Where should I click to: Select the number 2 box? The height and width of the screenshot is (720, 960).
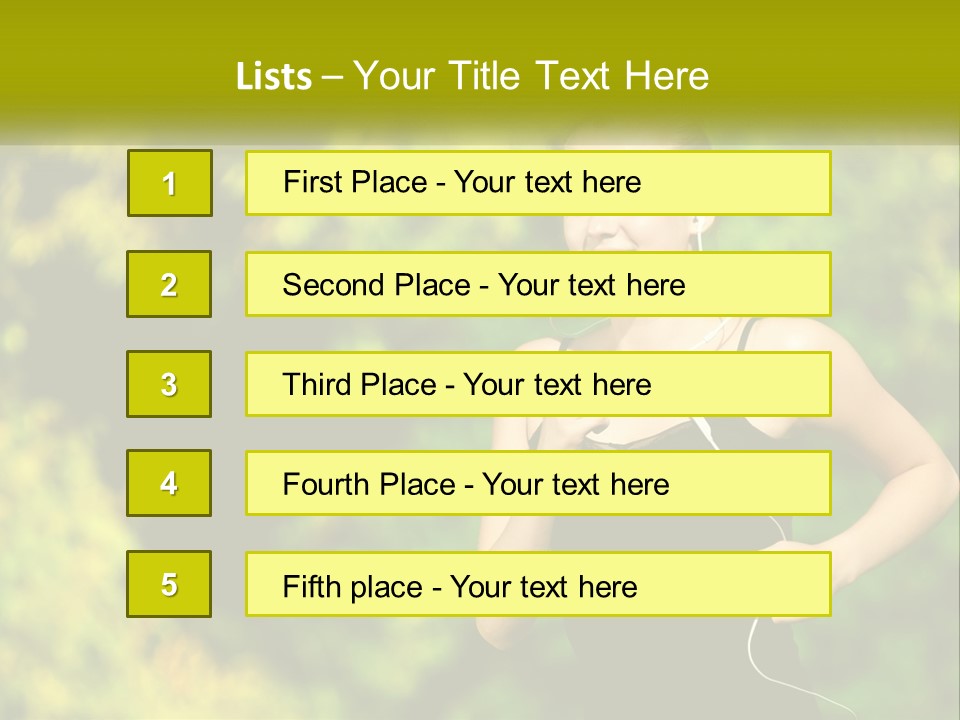[x=169, y=284]
